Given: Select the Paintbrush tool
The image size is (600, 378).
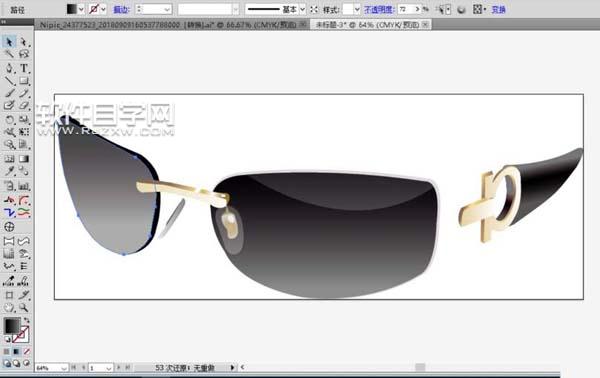Looking at the screenshot, I should (x=9, y=93).
